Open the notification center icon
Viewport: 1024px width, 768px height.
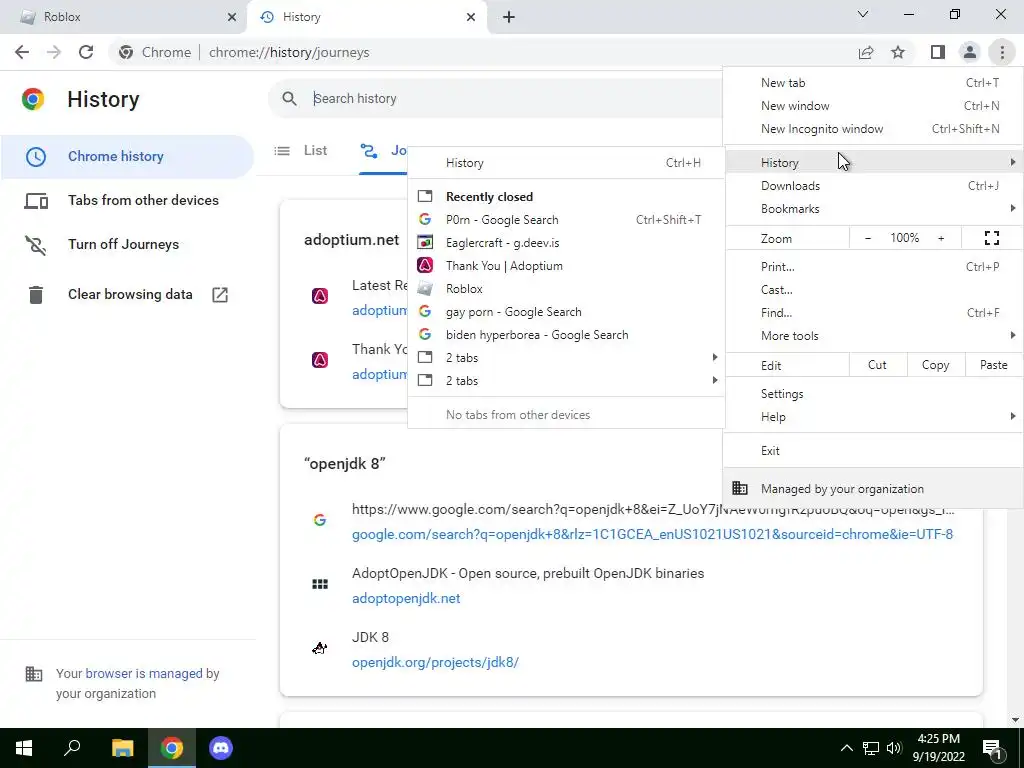[992, 748]
